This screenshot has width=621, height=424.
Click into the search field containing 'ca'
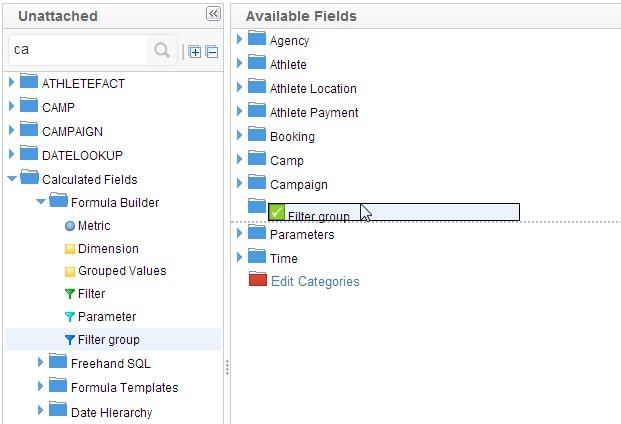[x=79, y=50]
